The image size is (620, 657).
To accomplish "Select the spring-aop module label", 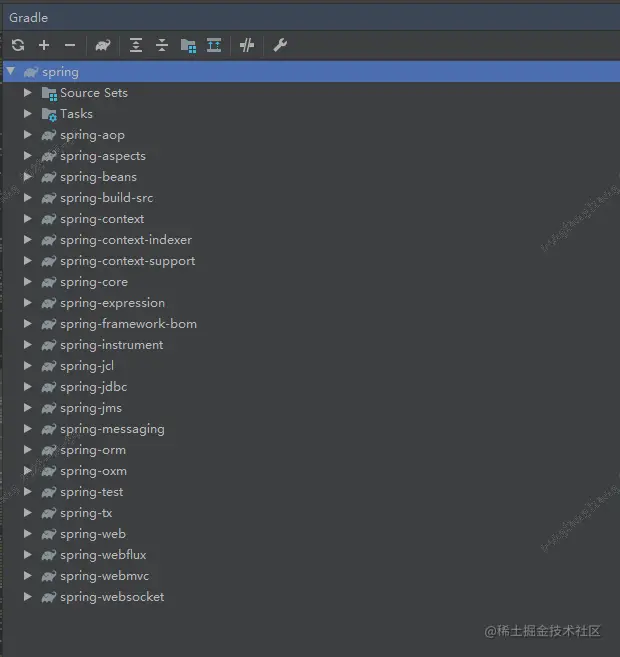I will tap(92, 135).
